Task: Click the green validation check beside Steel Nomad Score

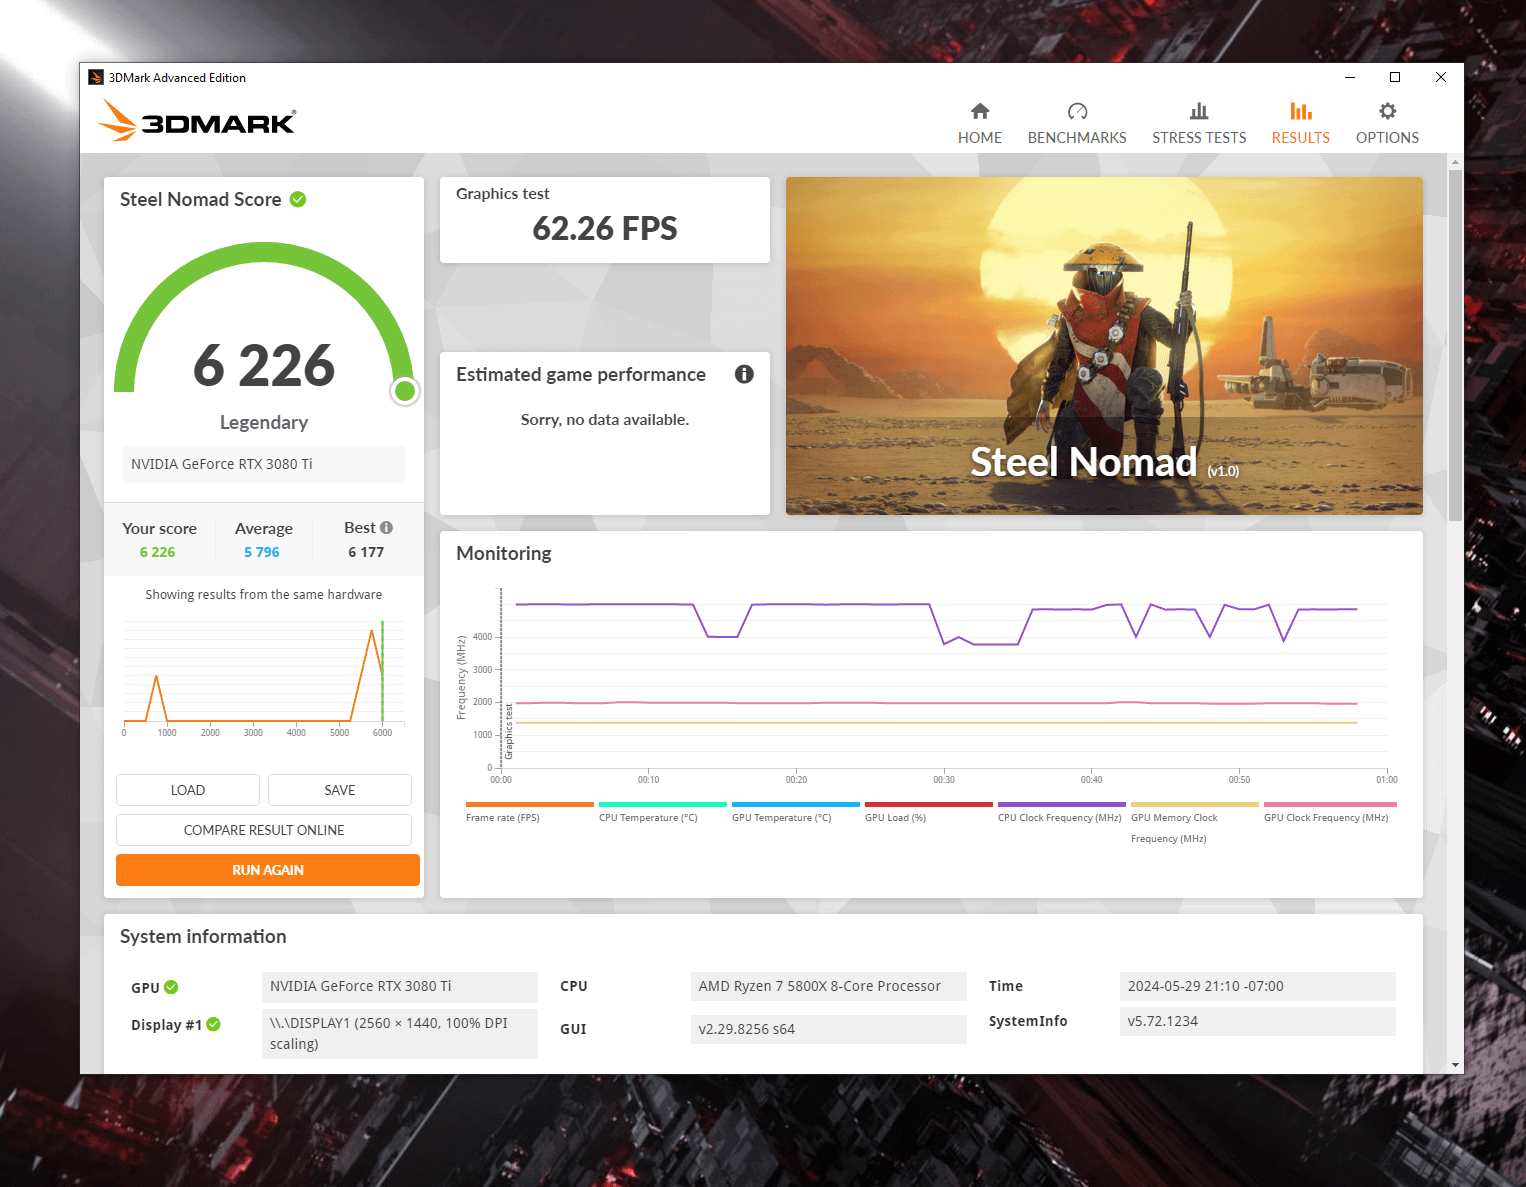Action: 298,199
